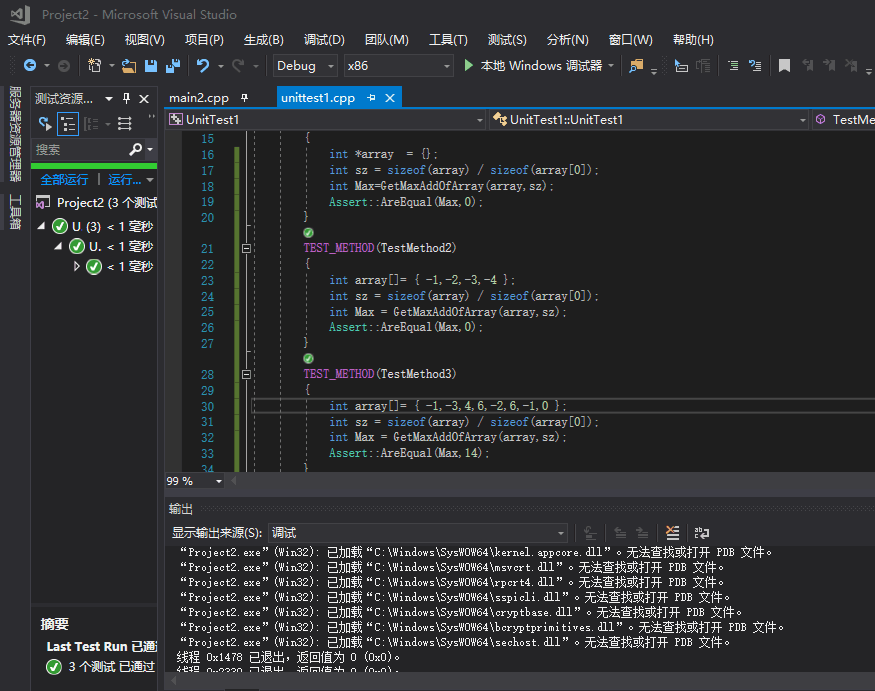Image resolution: width=875 pixels, height=691 pixels.
Task: Click the toggle bookmark icon
Action: [784, 66]
